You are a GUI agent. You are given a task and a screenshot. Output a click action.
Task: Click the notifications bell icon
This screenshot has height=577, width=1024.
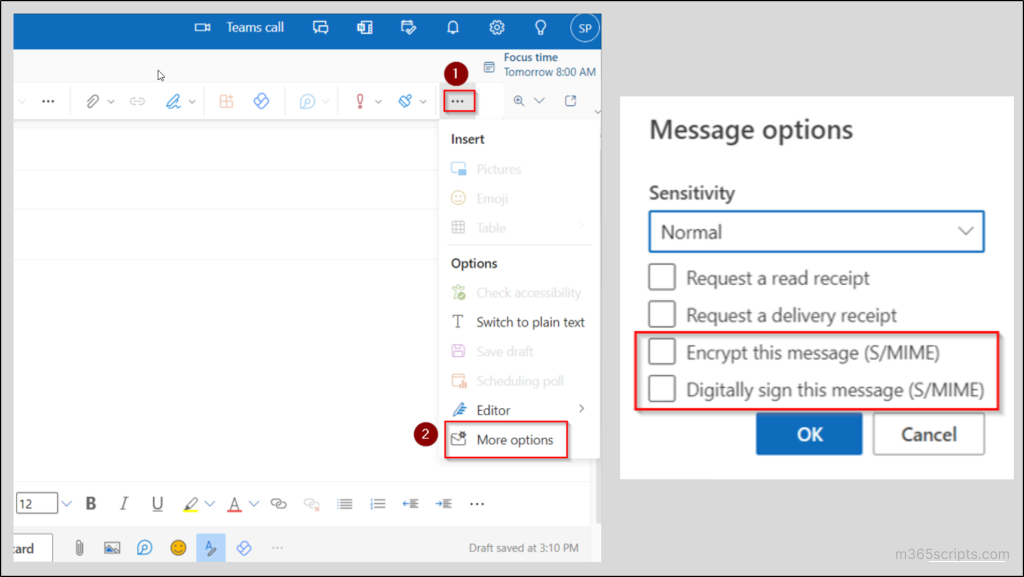tap(453, 27)
